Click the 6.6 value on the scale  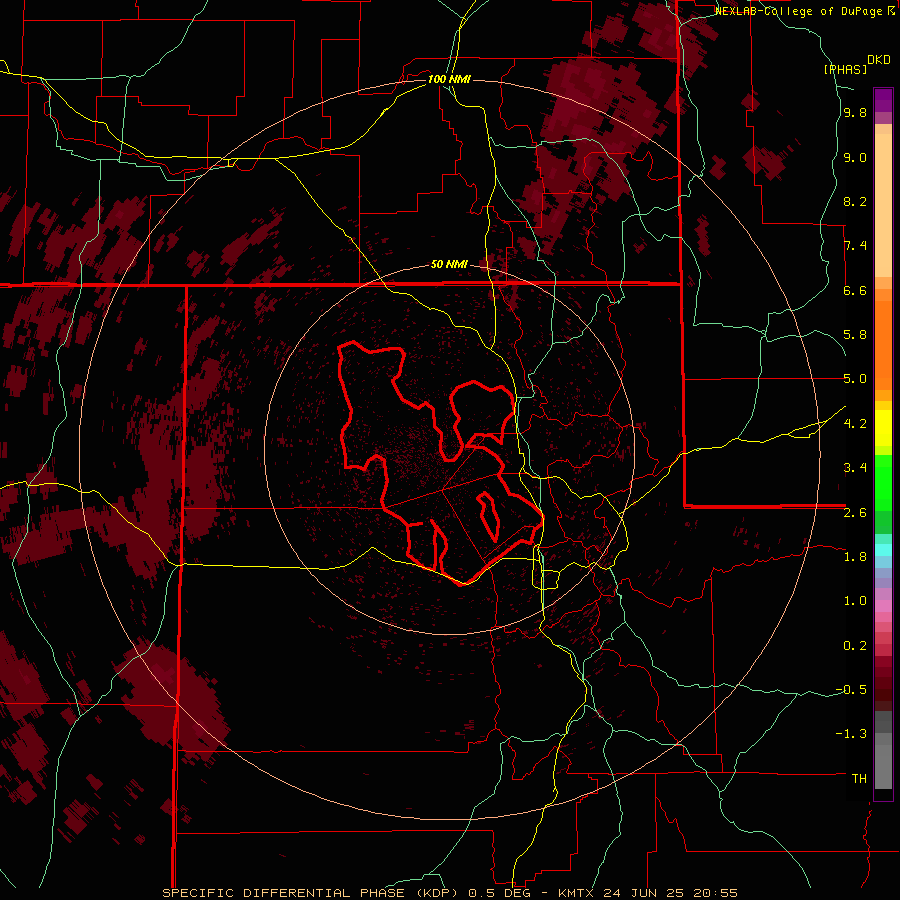(855, 291)
